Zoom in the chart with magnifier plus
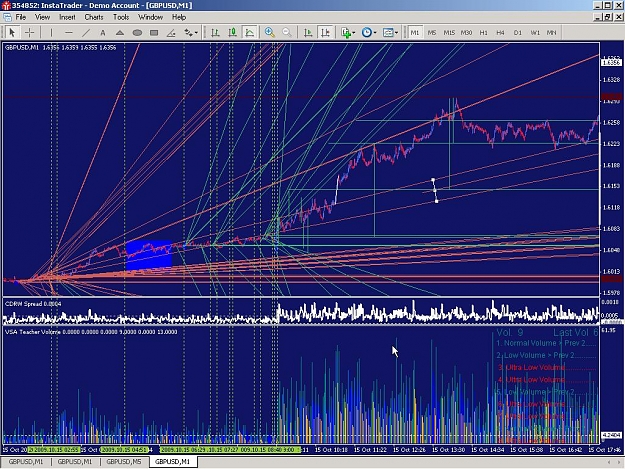The image size is (625, 469). (270, 33)
